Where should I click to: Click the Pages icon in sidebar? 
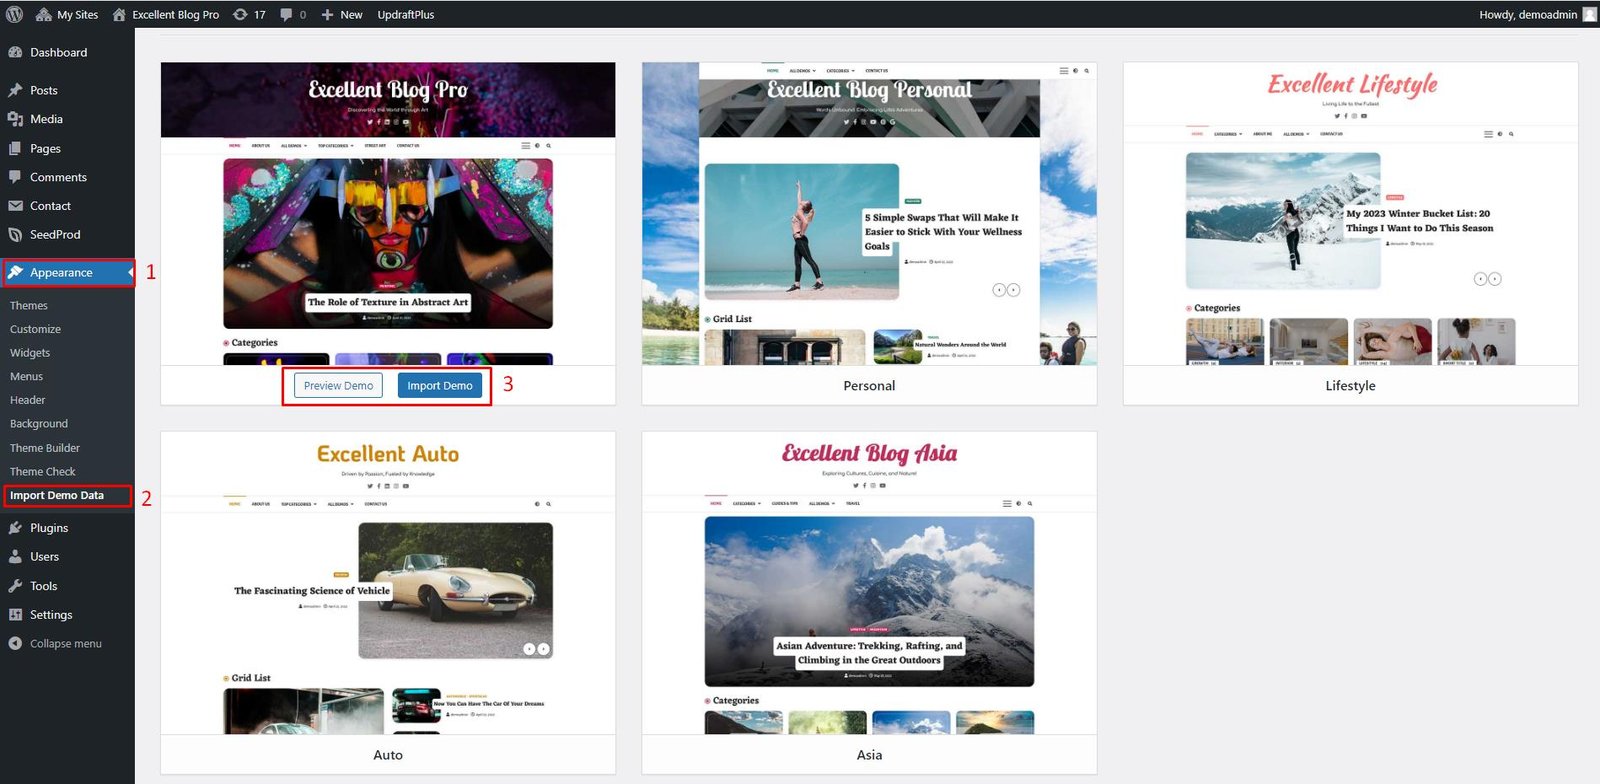15,148
